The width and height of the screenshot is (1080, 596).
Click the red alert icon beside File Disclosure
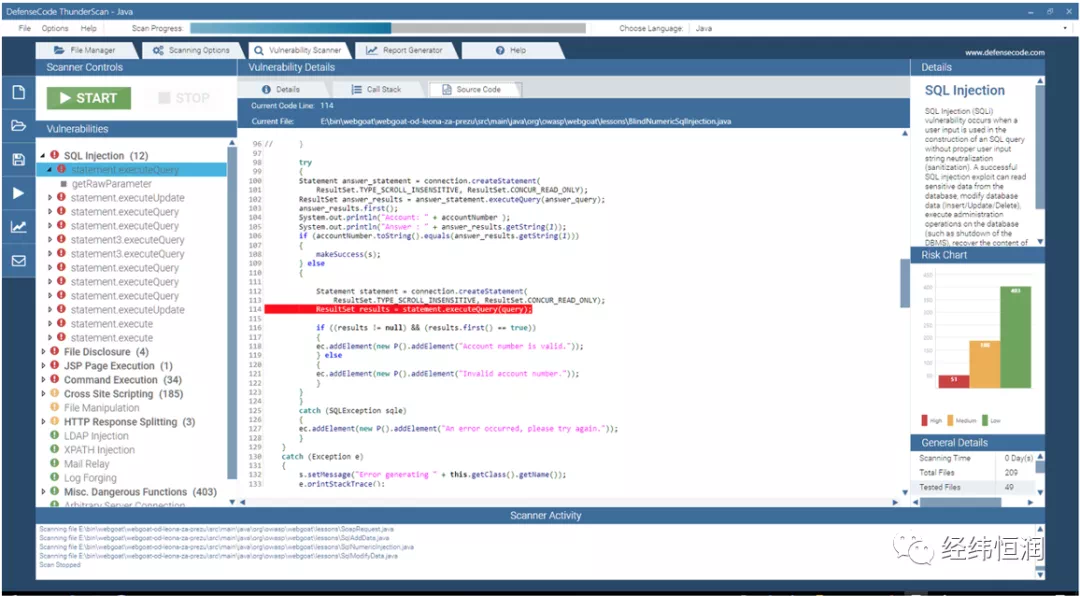tap(54, 351)
